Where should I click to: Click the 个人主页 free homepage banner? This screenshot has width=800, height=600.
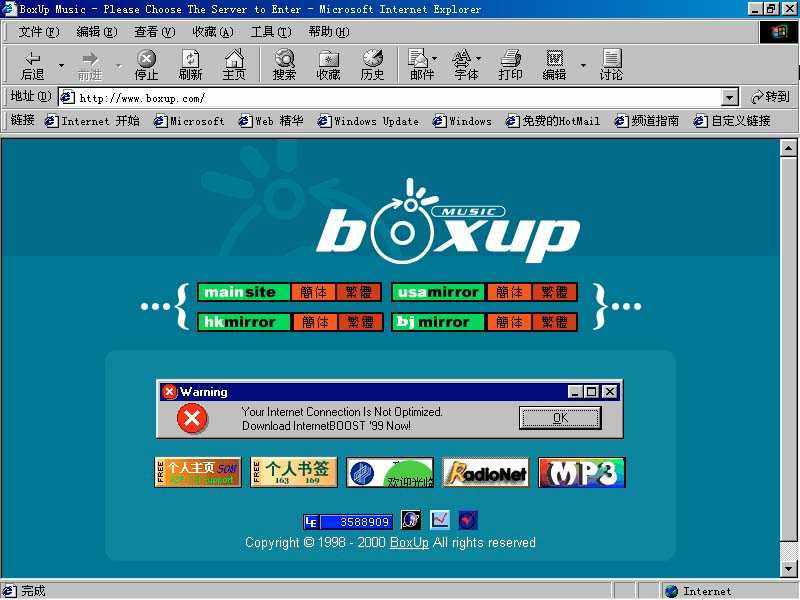point(198,472)
